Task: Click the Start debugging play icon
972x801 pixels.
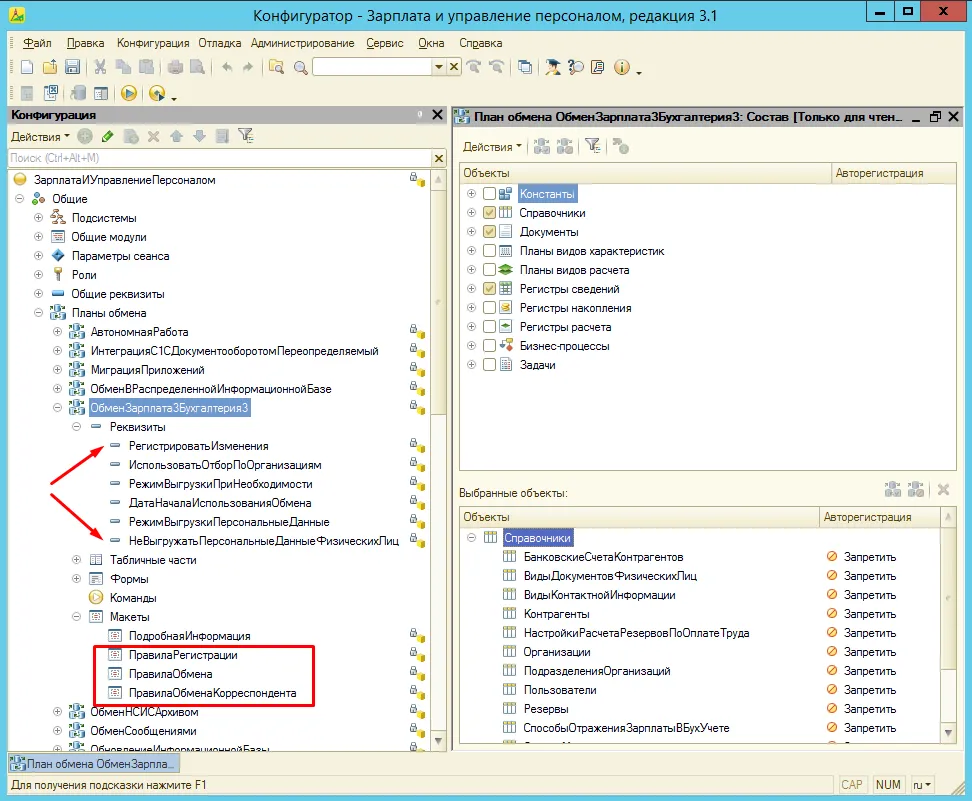Action: pyautogui.click(x=128, y=93)
